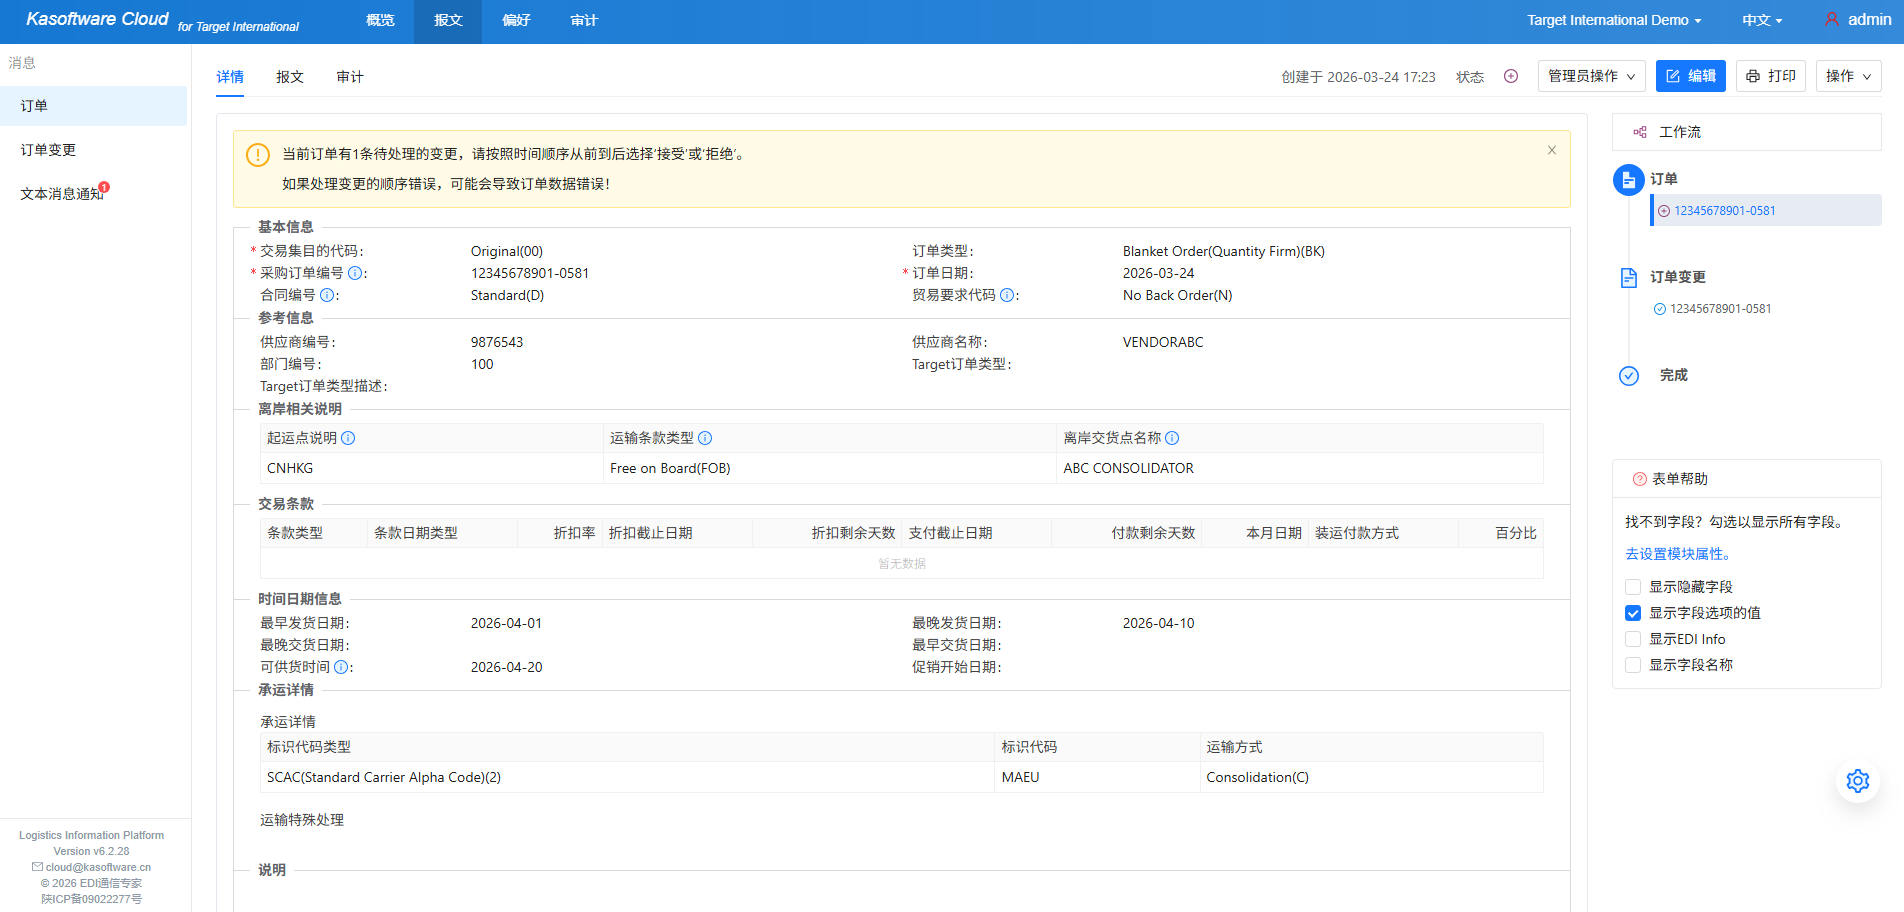Viewport: 1904px width, 912px height.
Task: Open 概览 in top navigation
Action: click(380, 20)
